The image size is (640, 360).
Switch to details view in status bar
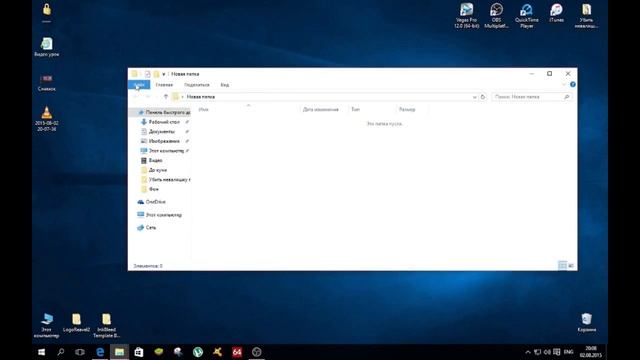click(x=562, y=266)
